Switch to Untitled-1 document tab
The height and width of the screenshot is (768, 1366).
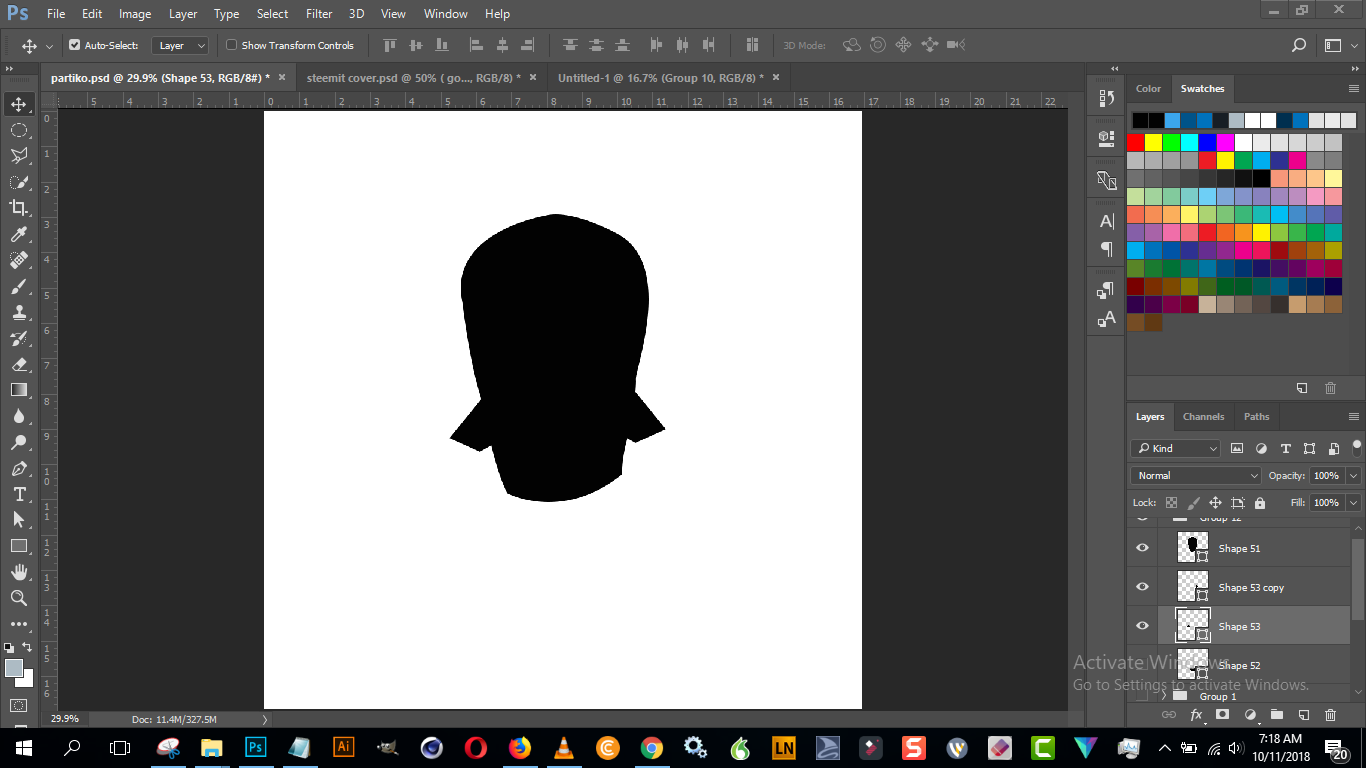point(660,77)
